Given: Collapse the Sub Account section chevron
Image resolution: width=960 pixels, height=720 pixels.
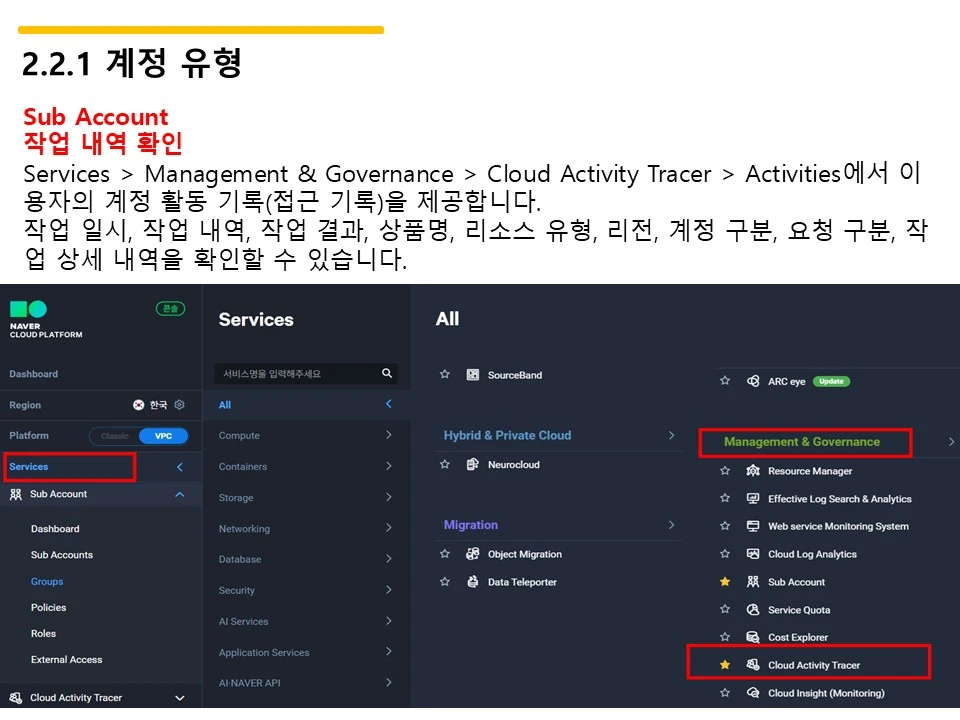Looking at the screenshot, I should point(179,493).
